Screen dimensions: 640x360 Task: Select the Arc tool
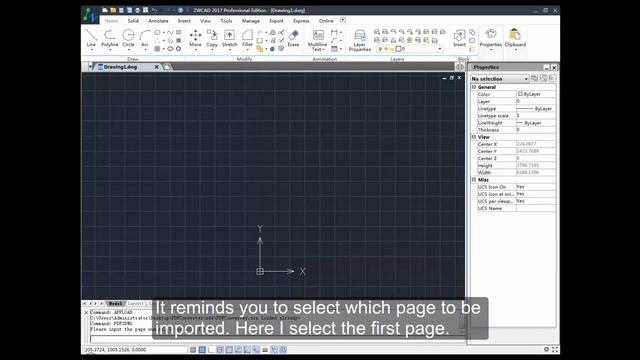click(x=144, y=38)
